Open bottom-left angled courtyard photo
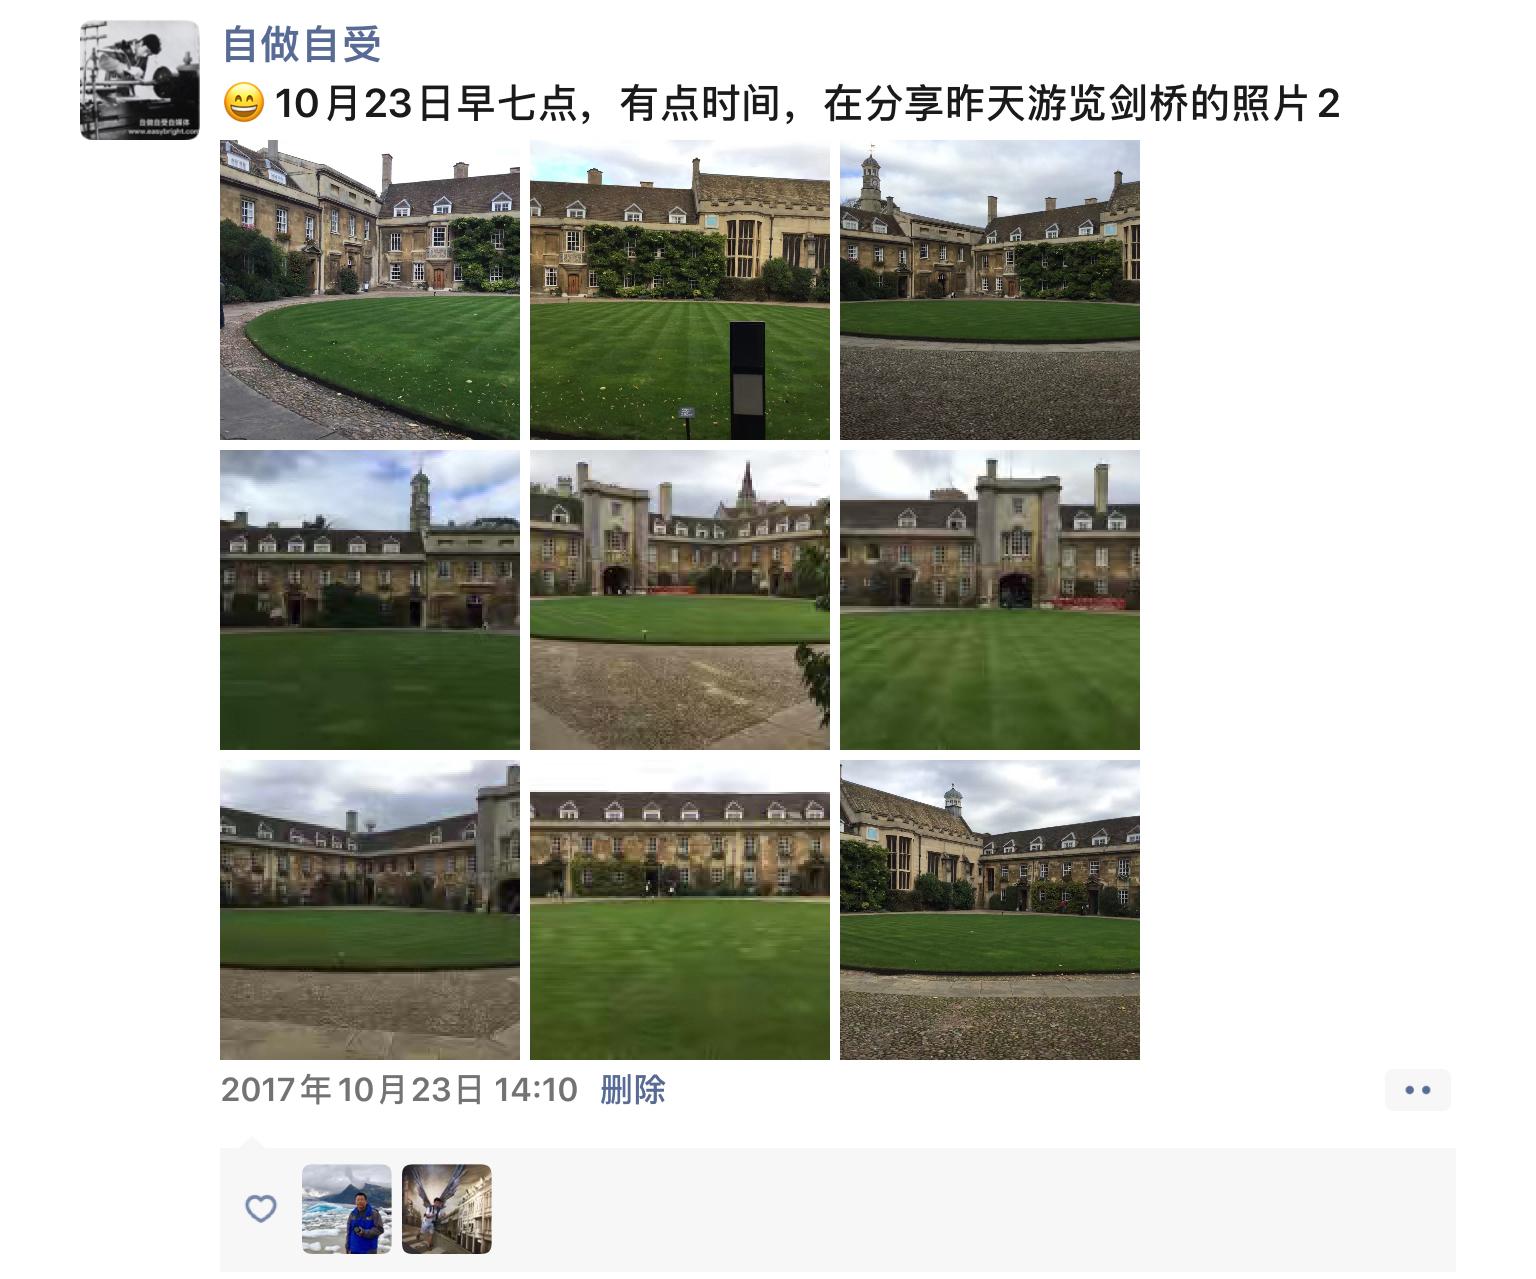This screenshot has height=1279, width=1536. (370, 910)
